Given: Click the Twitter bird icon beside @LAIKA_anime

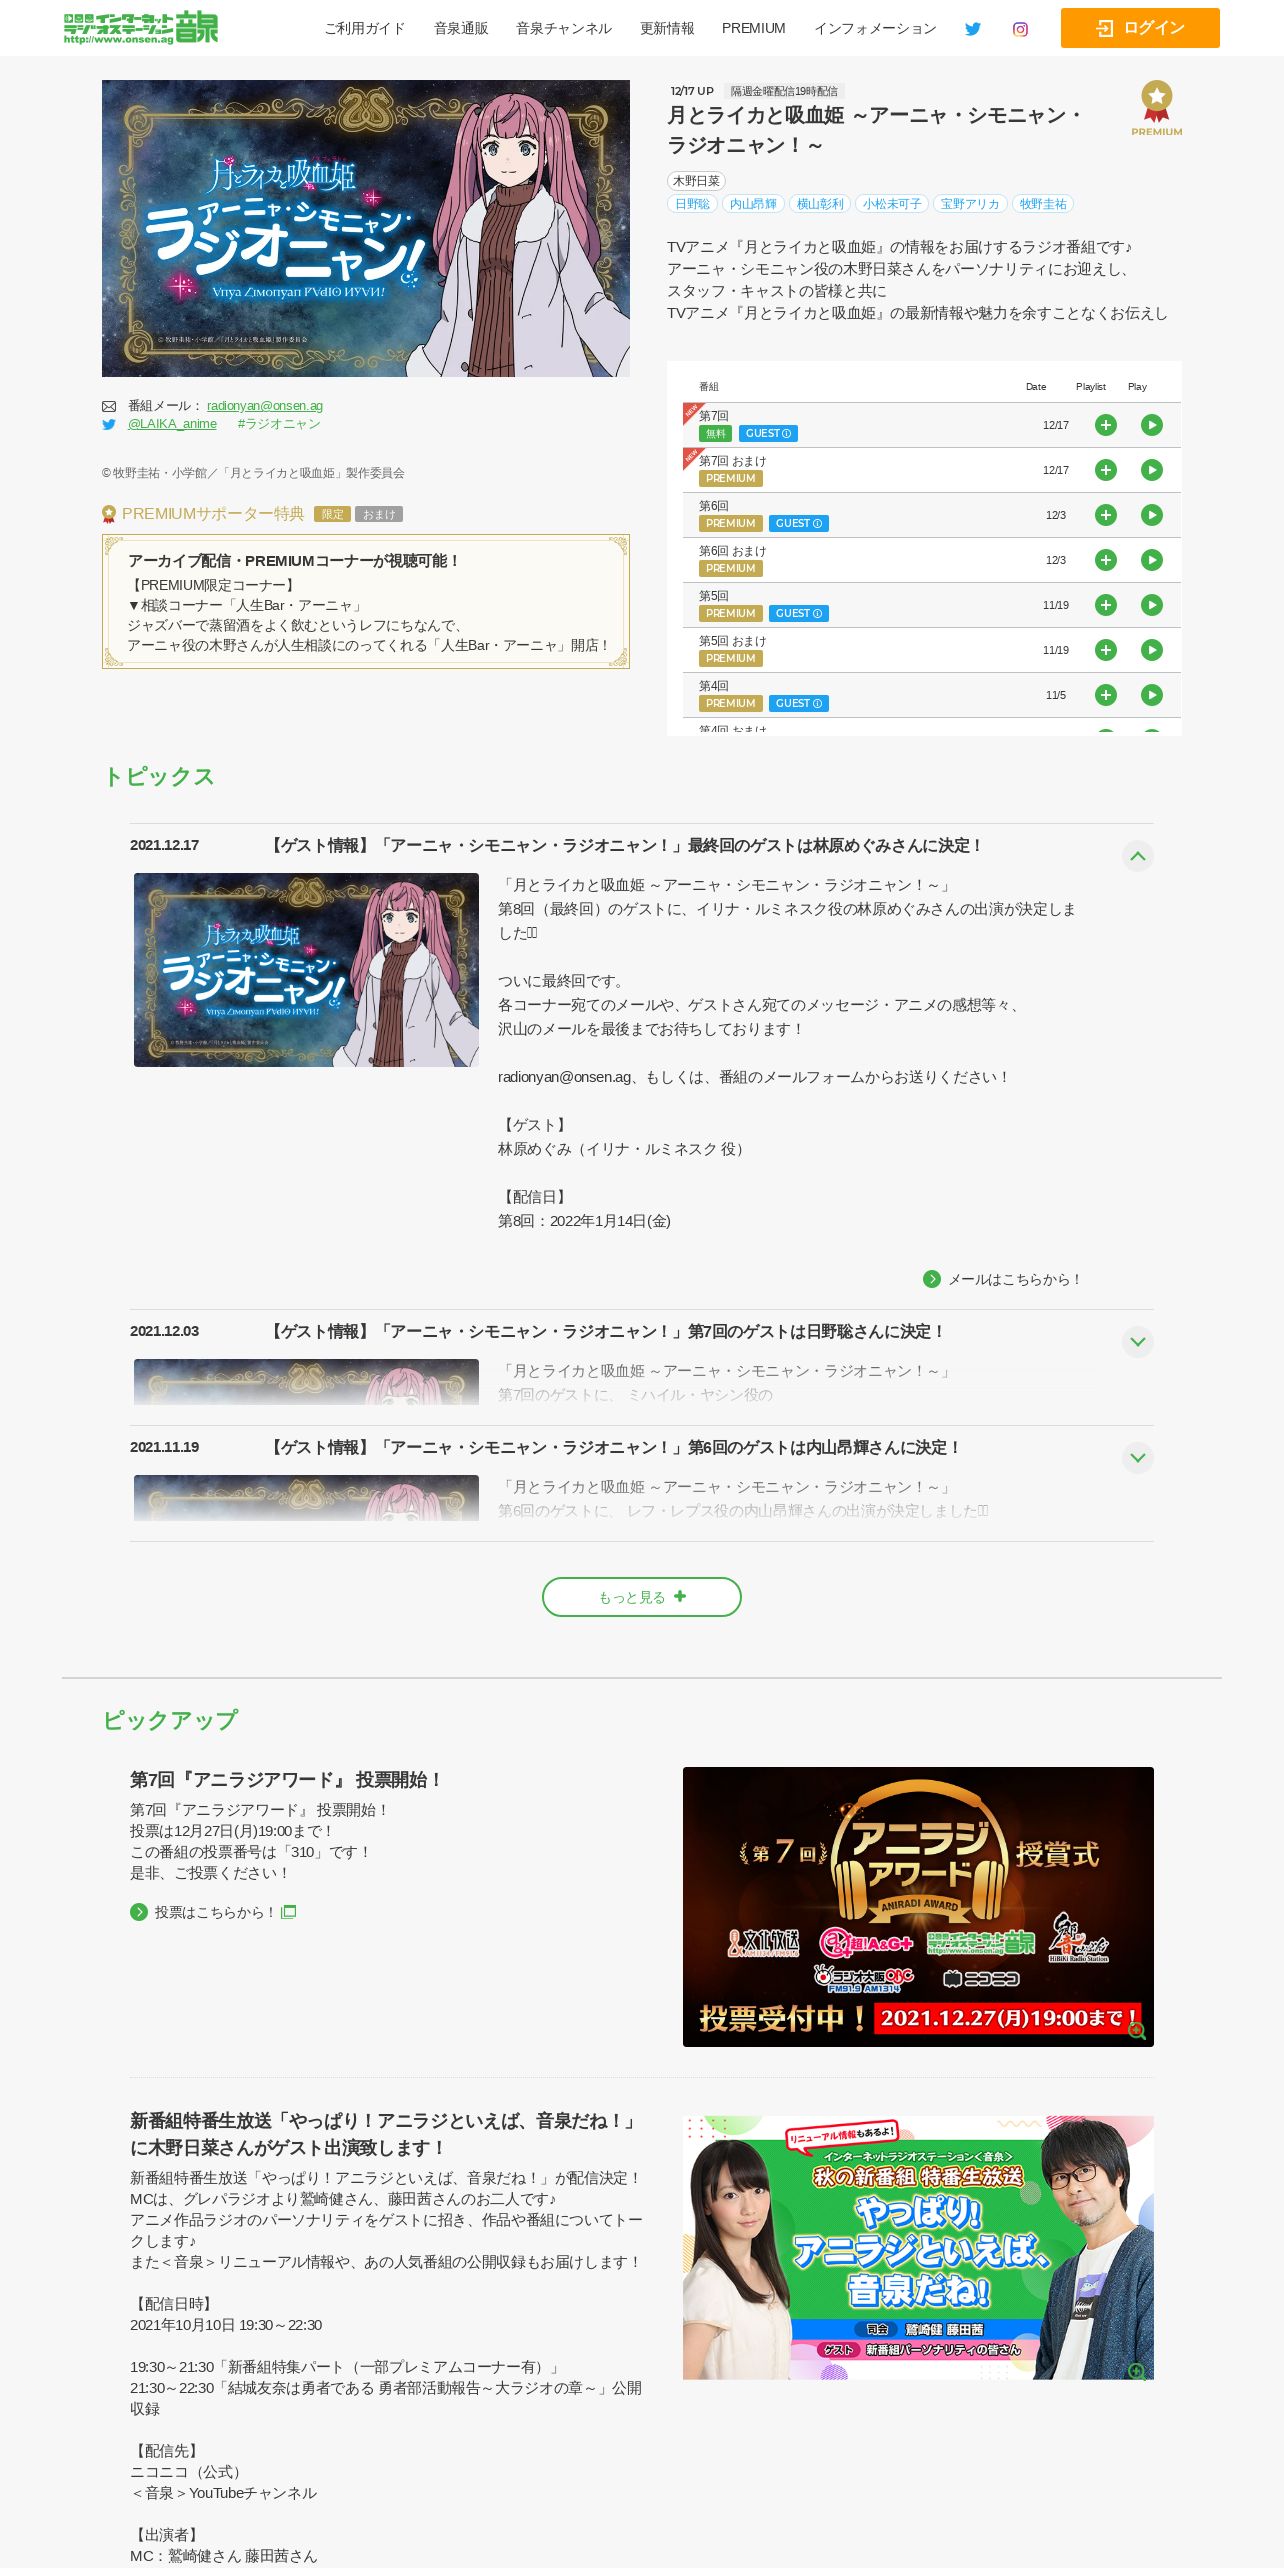Looking at the screenshot, I should pos(109,424).
